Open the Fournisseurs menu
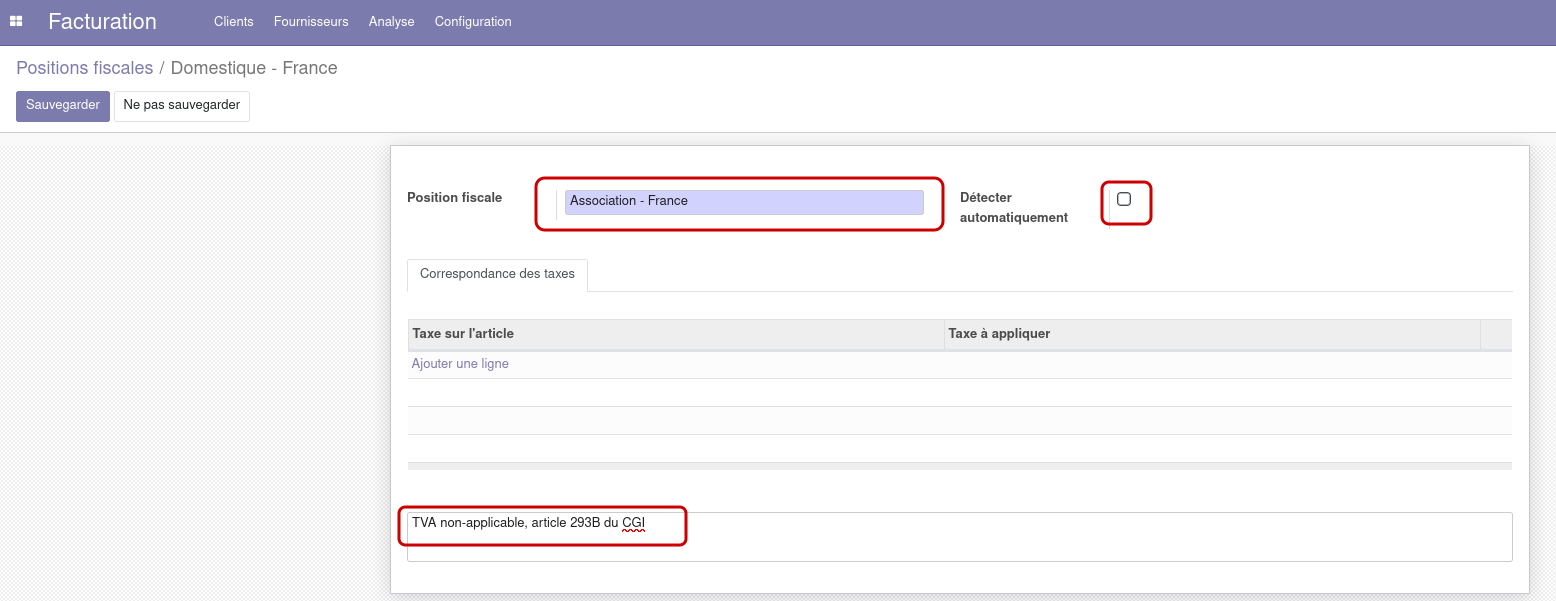The image size is (1556, 601). point(311,21)
